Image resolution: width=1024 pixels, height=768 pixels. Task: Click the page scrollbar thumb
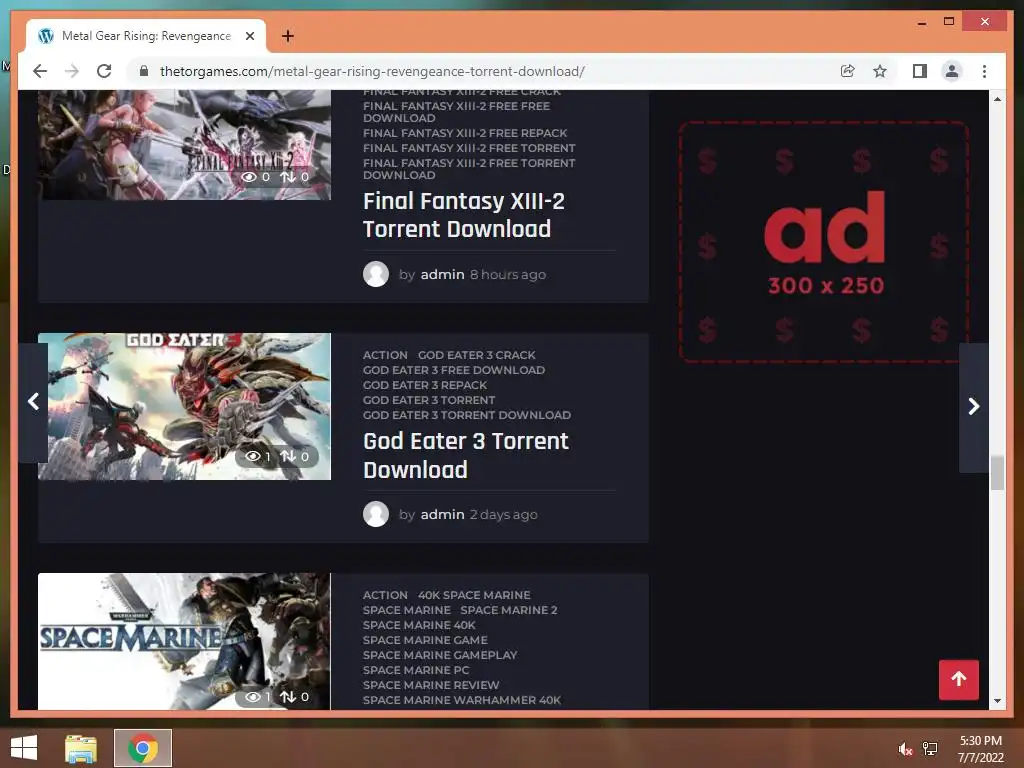(997, 473)
